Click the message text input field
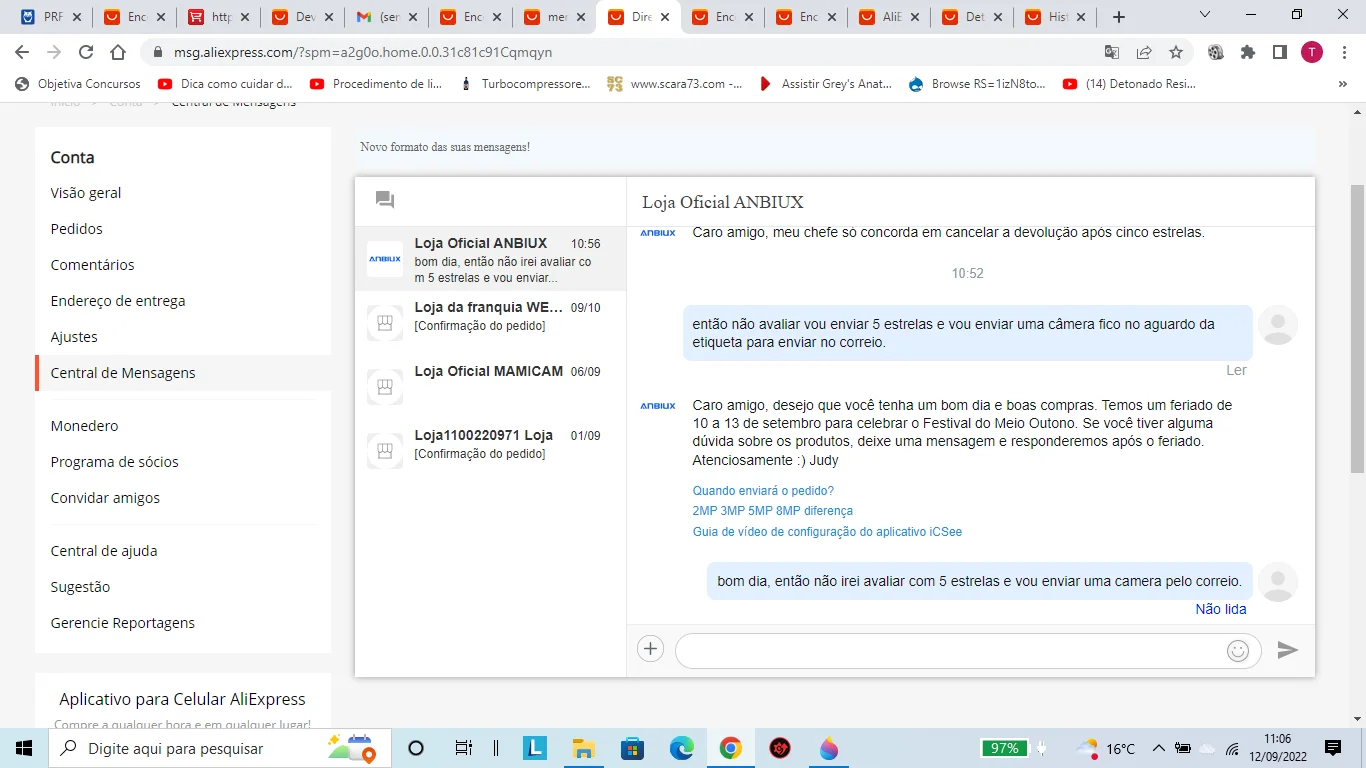1366x768 pixels. pos(968,651)
